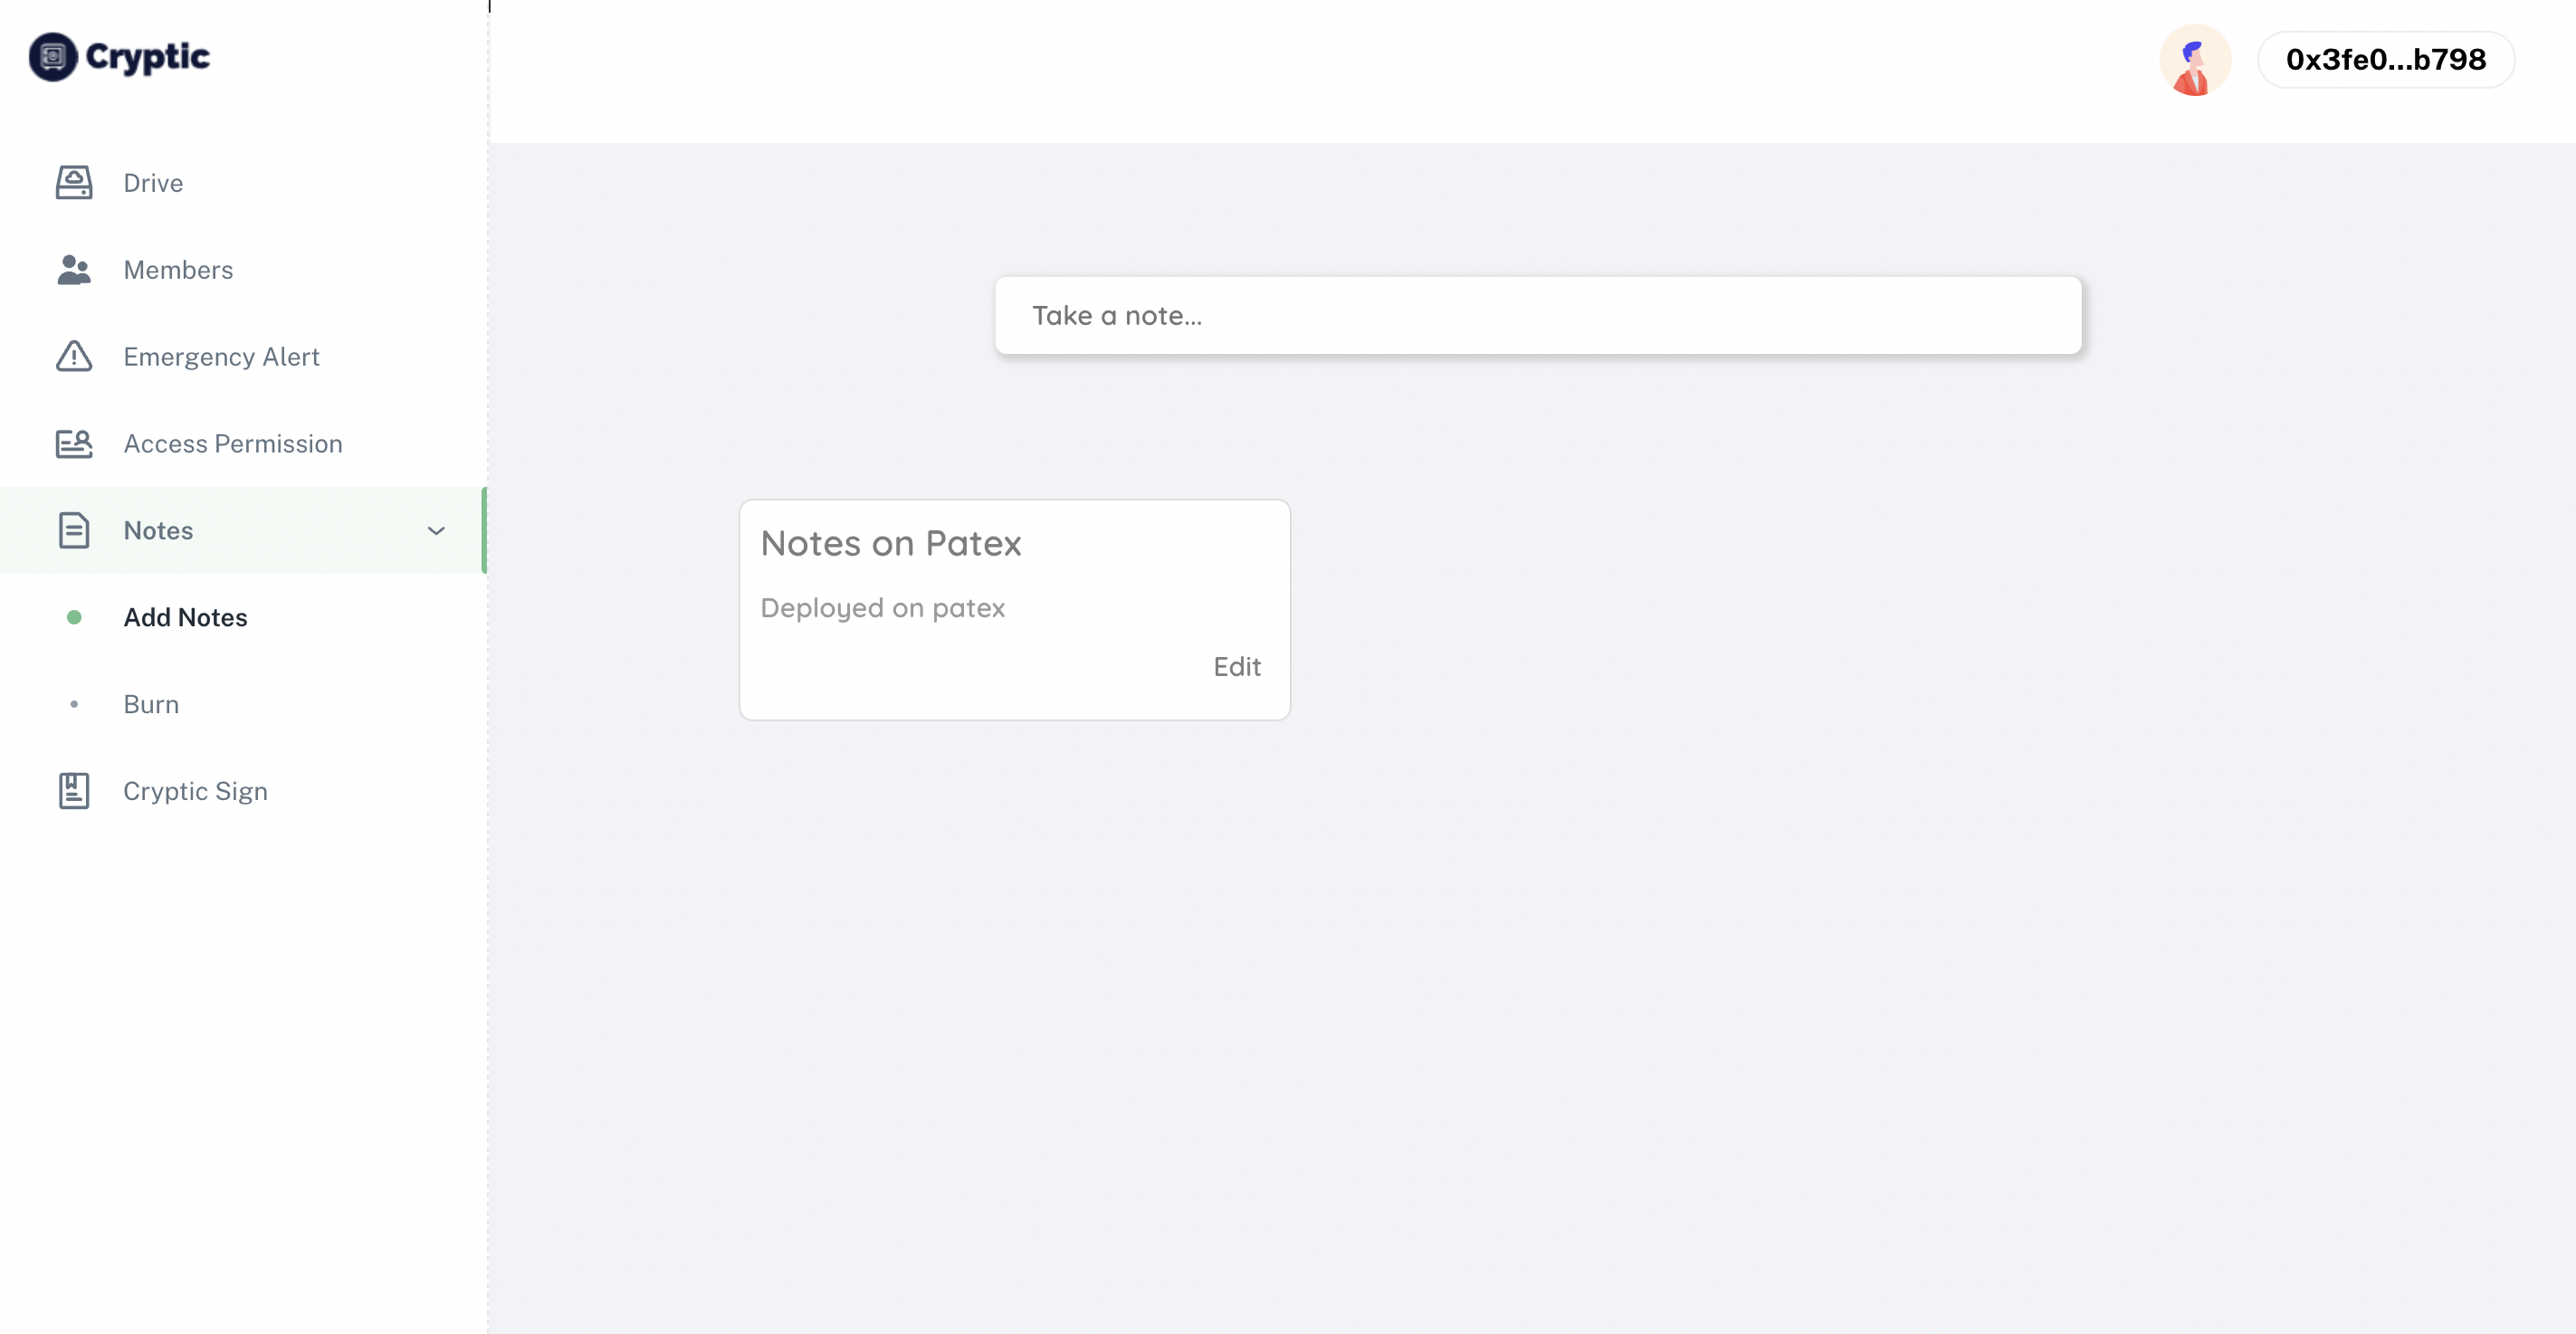This screenshot has height=1334, width=2576.
Task: Open the Burn submenu item
Action: click(151, 704)
